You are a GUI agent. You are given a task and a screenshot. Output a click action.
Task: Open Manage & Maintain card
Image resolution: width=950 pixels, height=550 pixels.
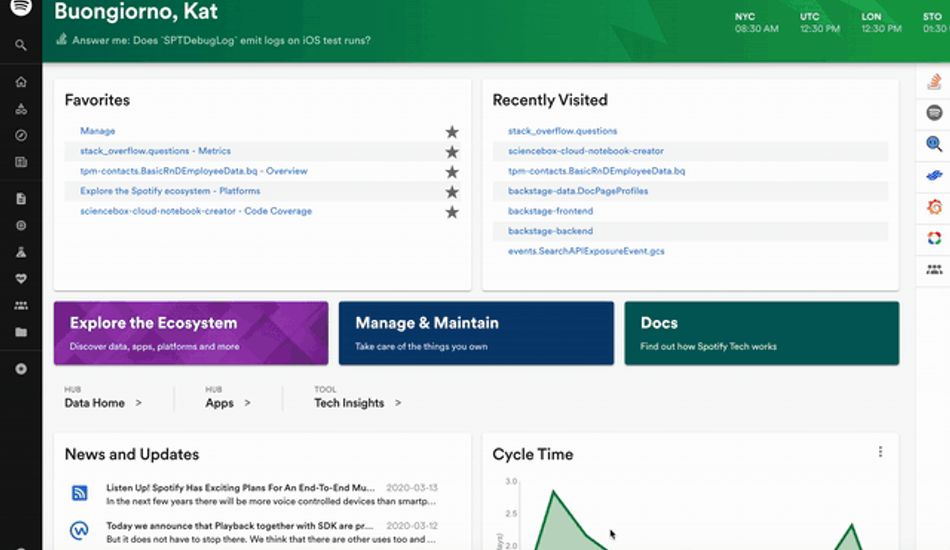tap(476, 333)
